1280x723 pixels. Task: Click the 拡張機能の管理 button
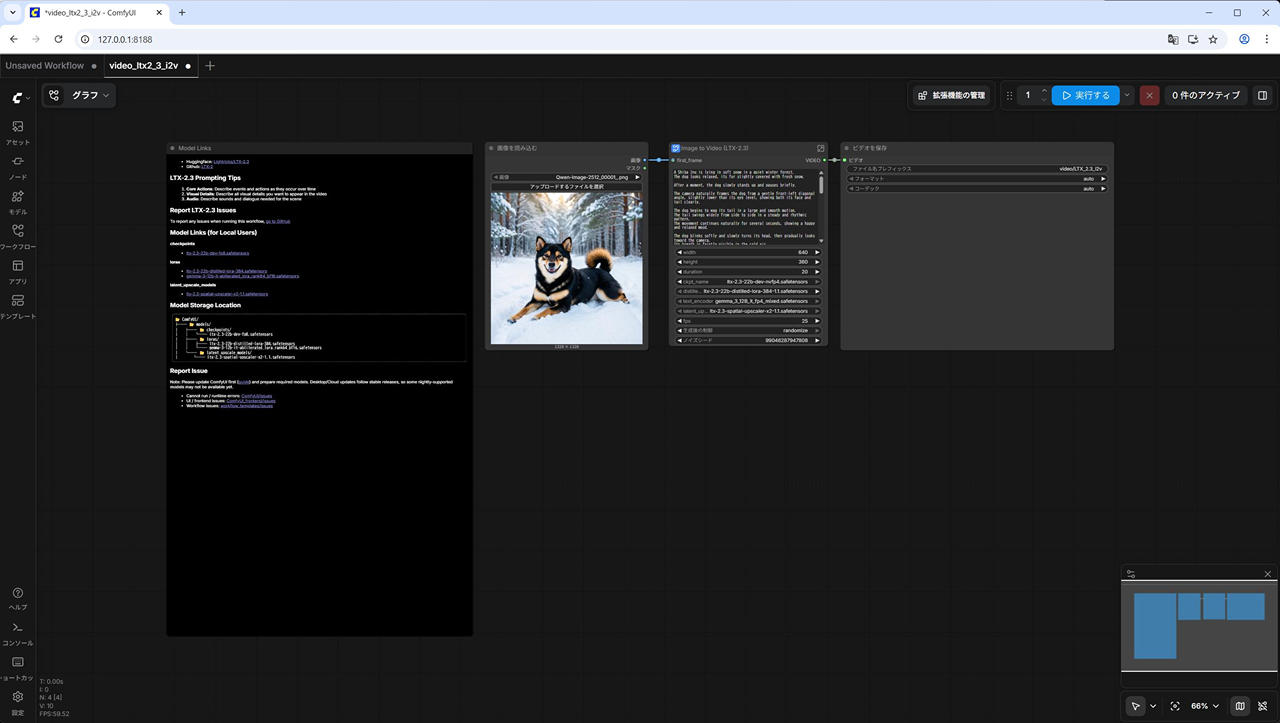coord(951,96)
